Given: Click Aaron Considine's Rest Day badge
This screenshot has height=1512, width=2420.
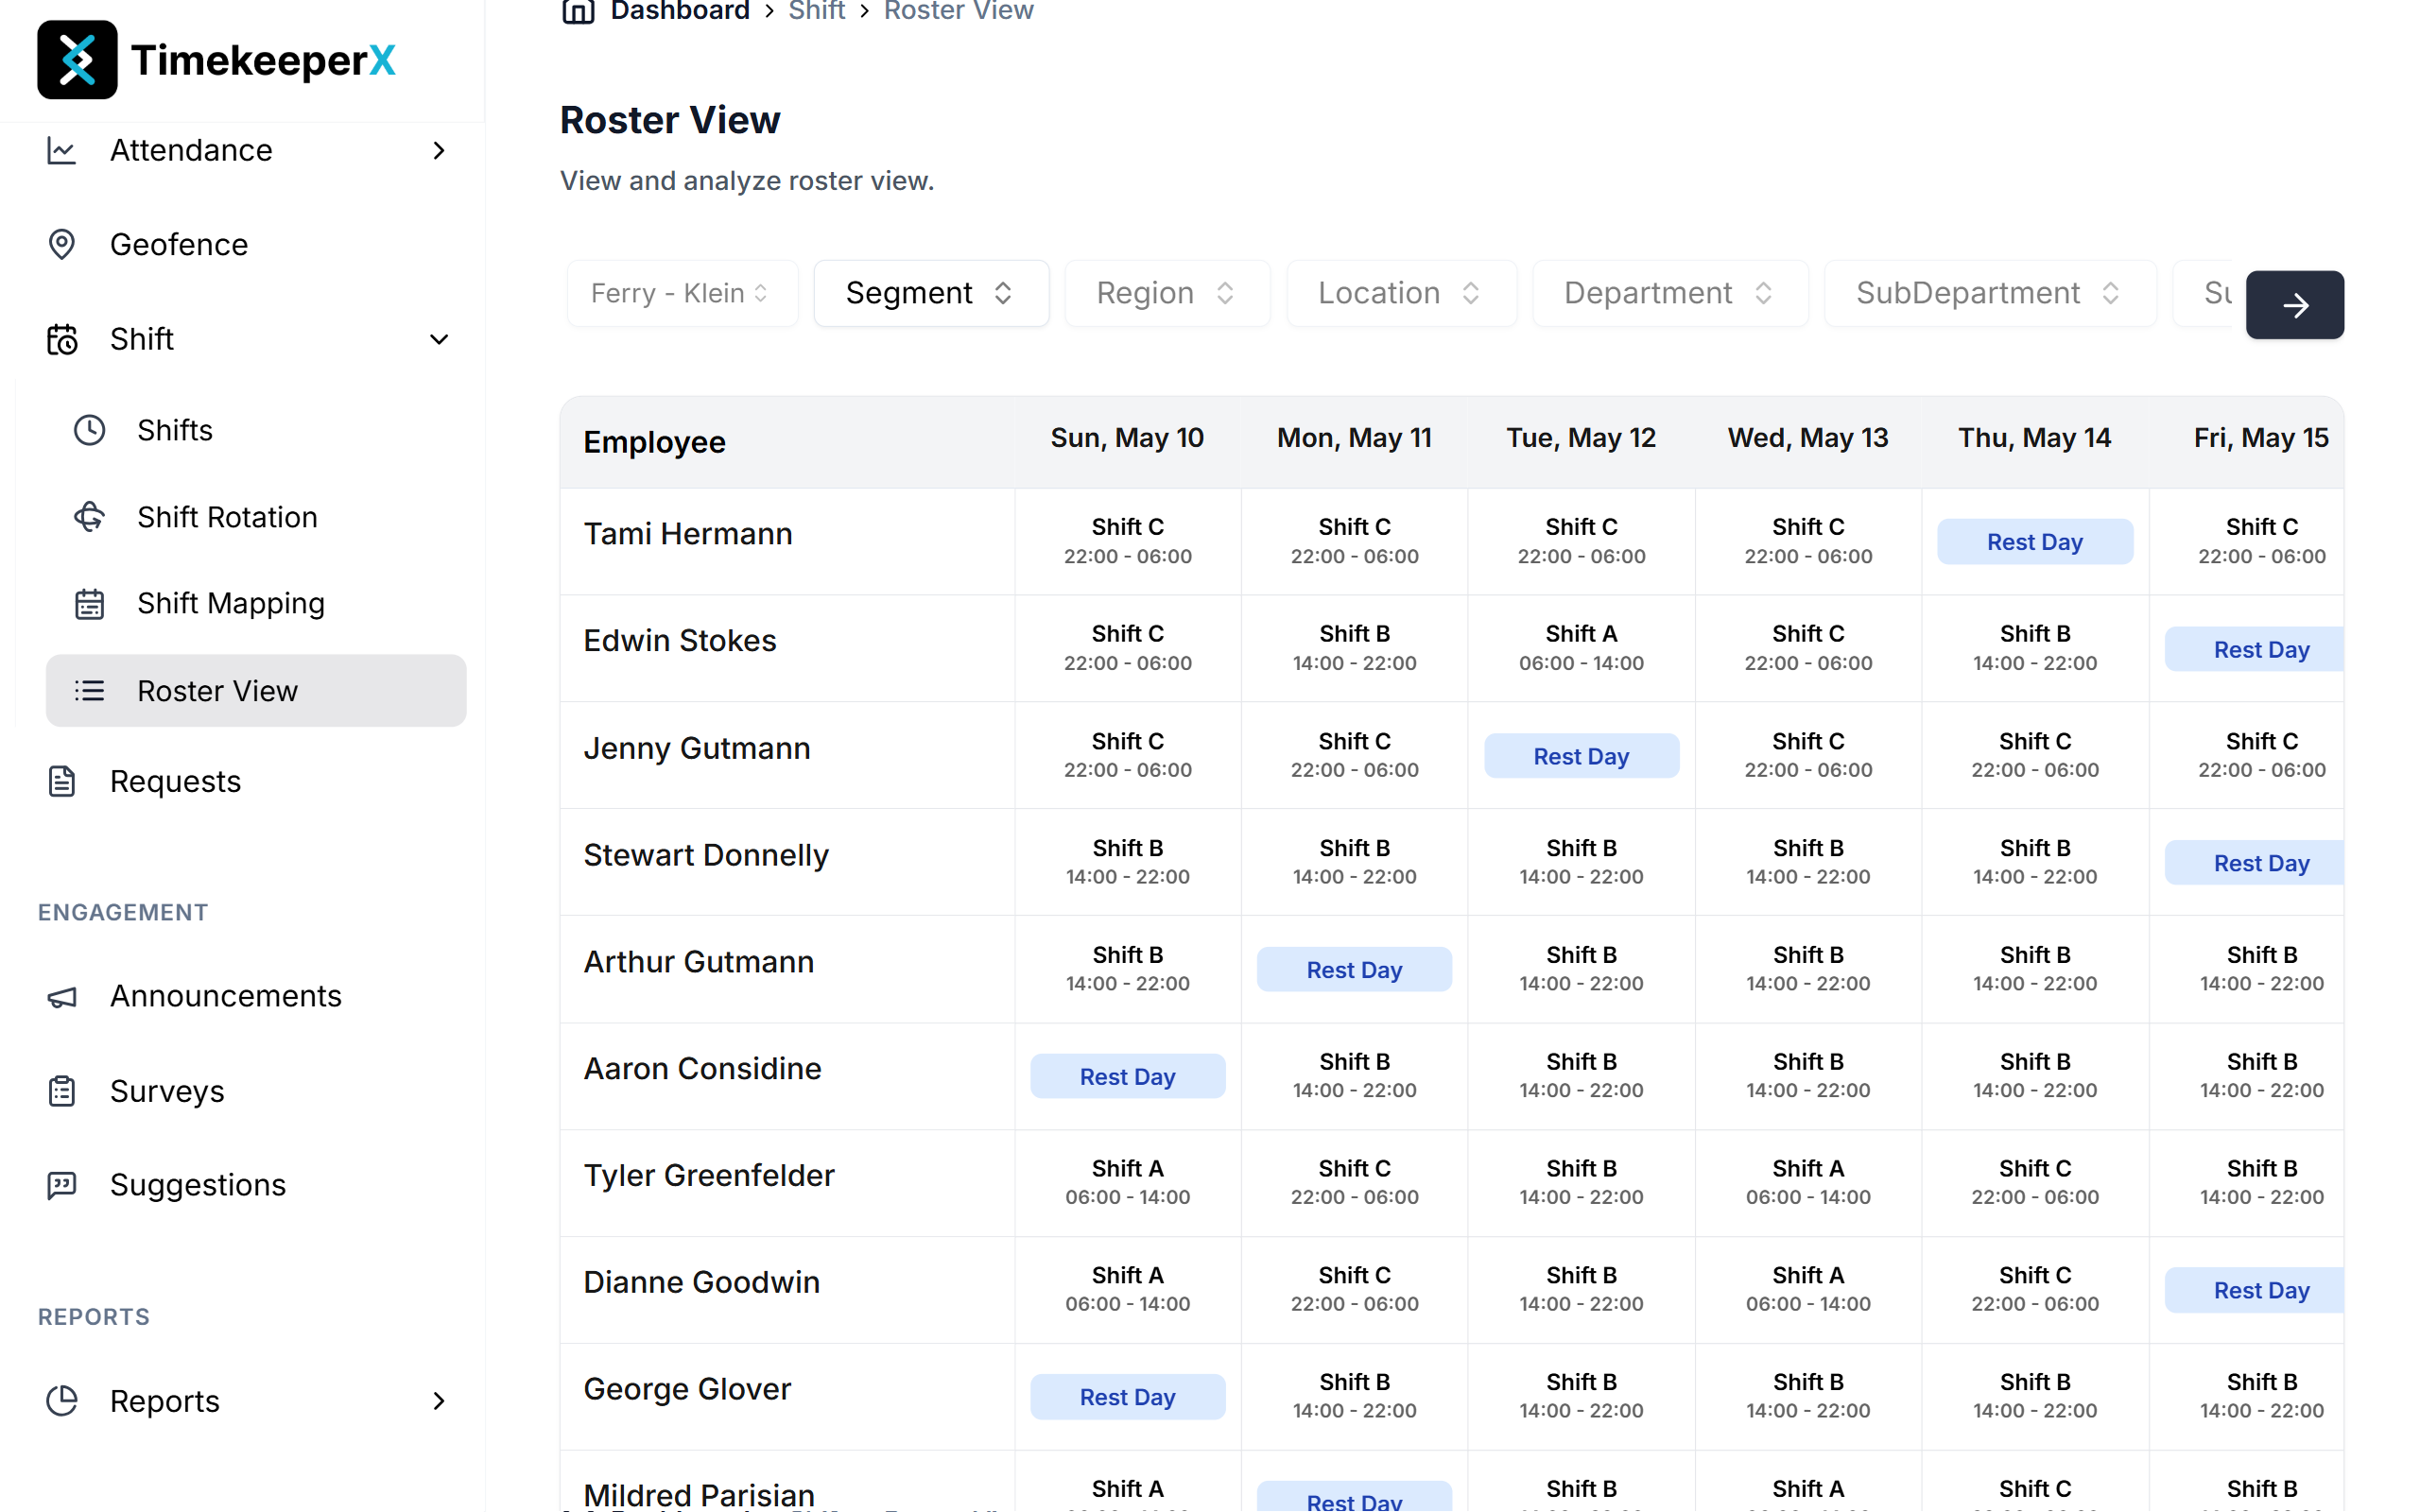Looking at the screenshot, I should click(1127, 1076).
